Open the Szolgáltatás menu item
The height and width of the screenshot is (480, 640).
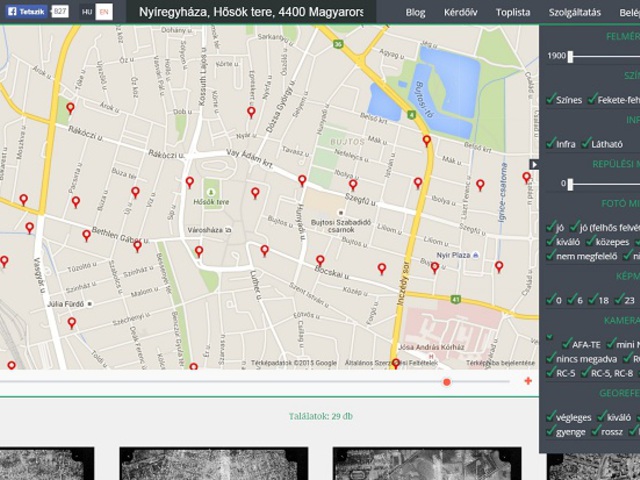click(574, 13)
